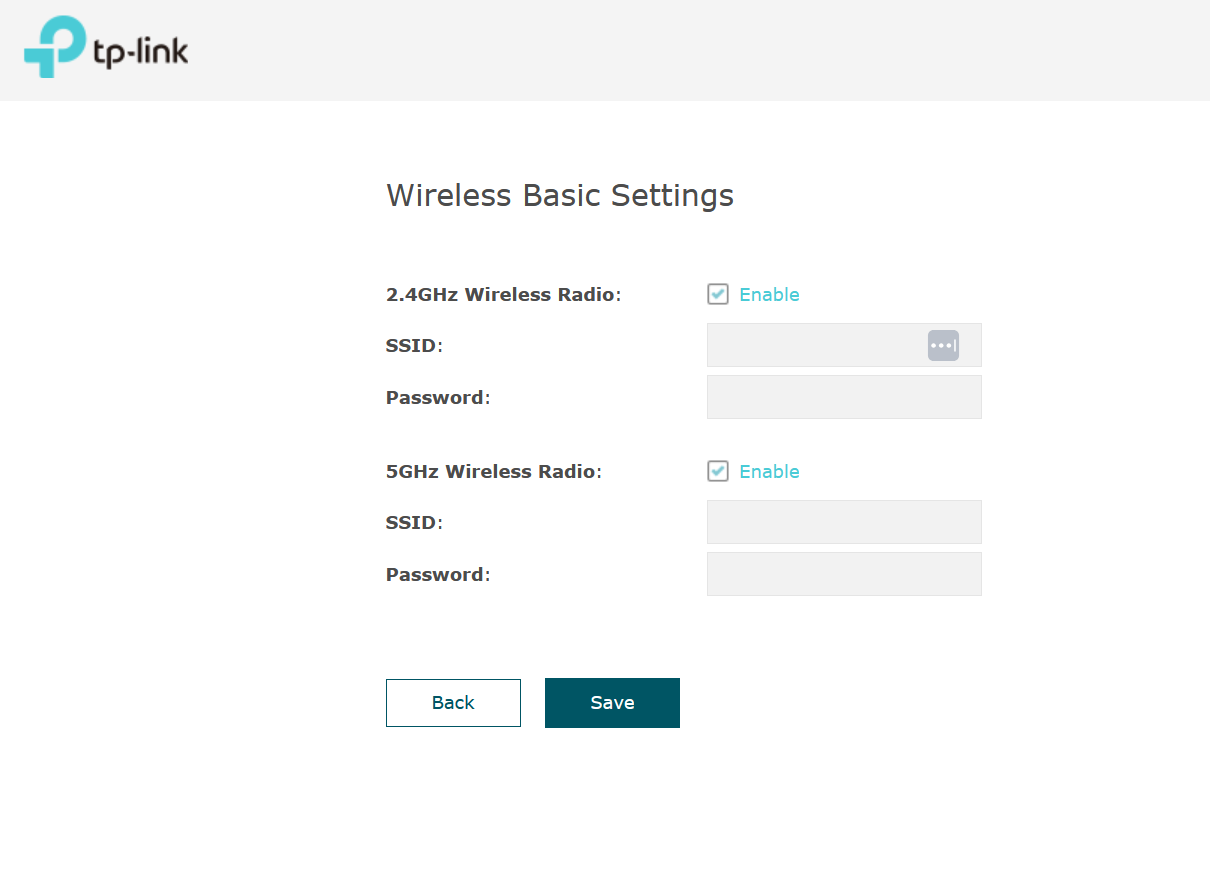Click the SSID label under 2.4GHz radio
The width and height of the screenshot is (1210, 894).
click(x=413, y=346)
